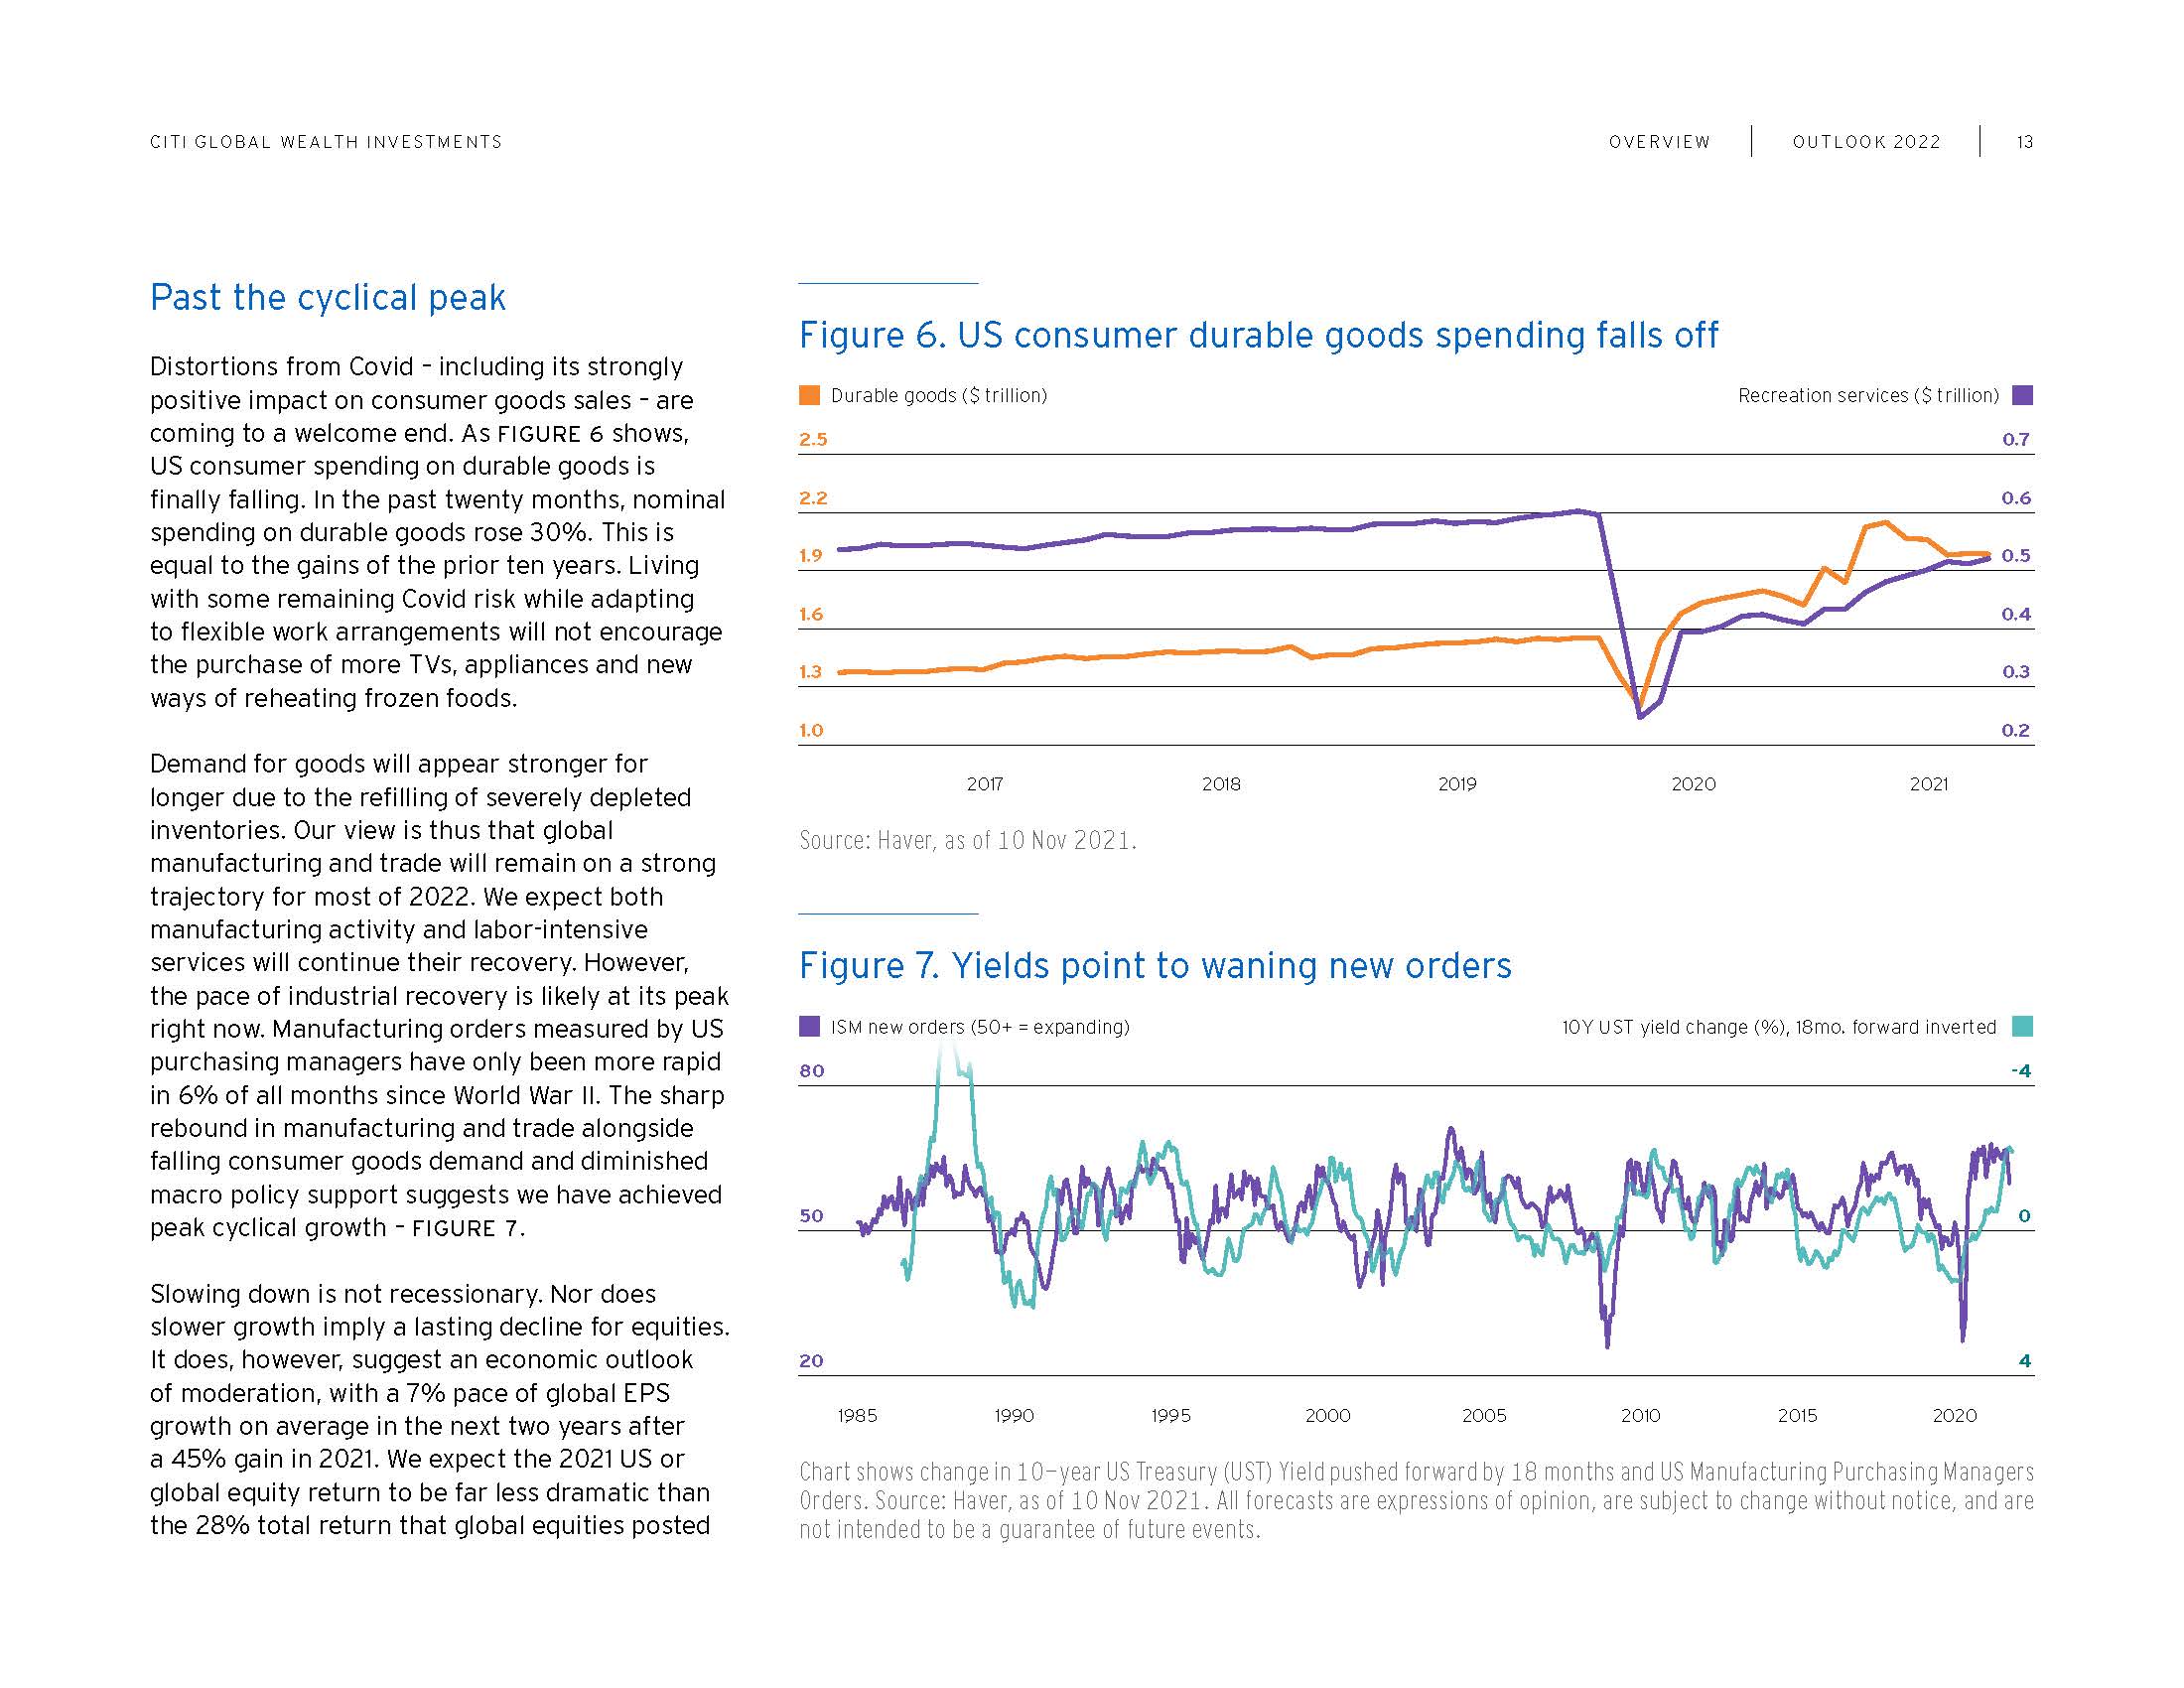Click the 2020 x-axis label in Figure 6

(1693, 784)
